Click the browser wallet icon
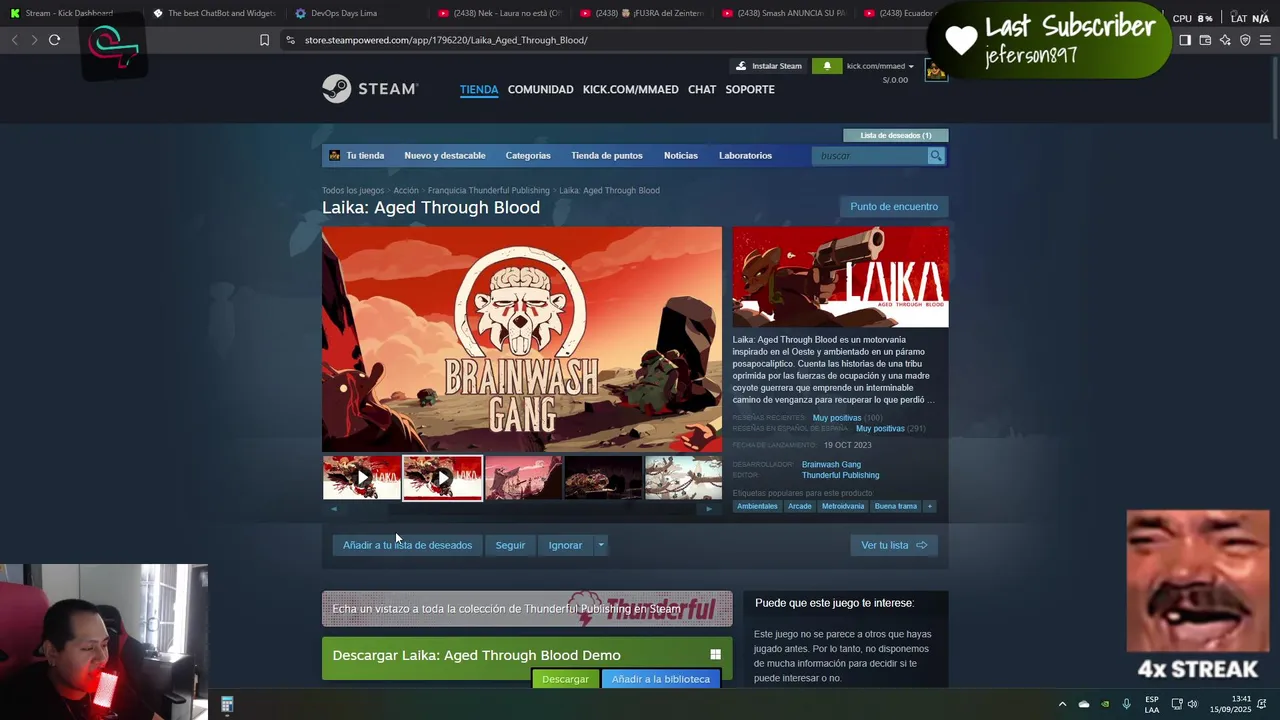Screen dimensions: 1280x720 1205,40
